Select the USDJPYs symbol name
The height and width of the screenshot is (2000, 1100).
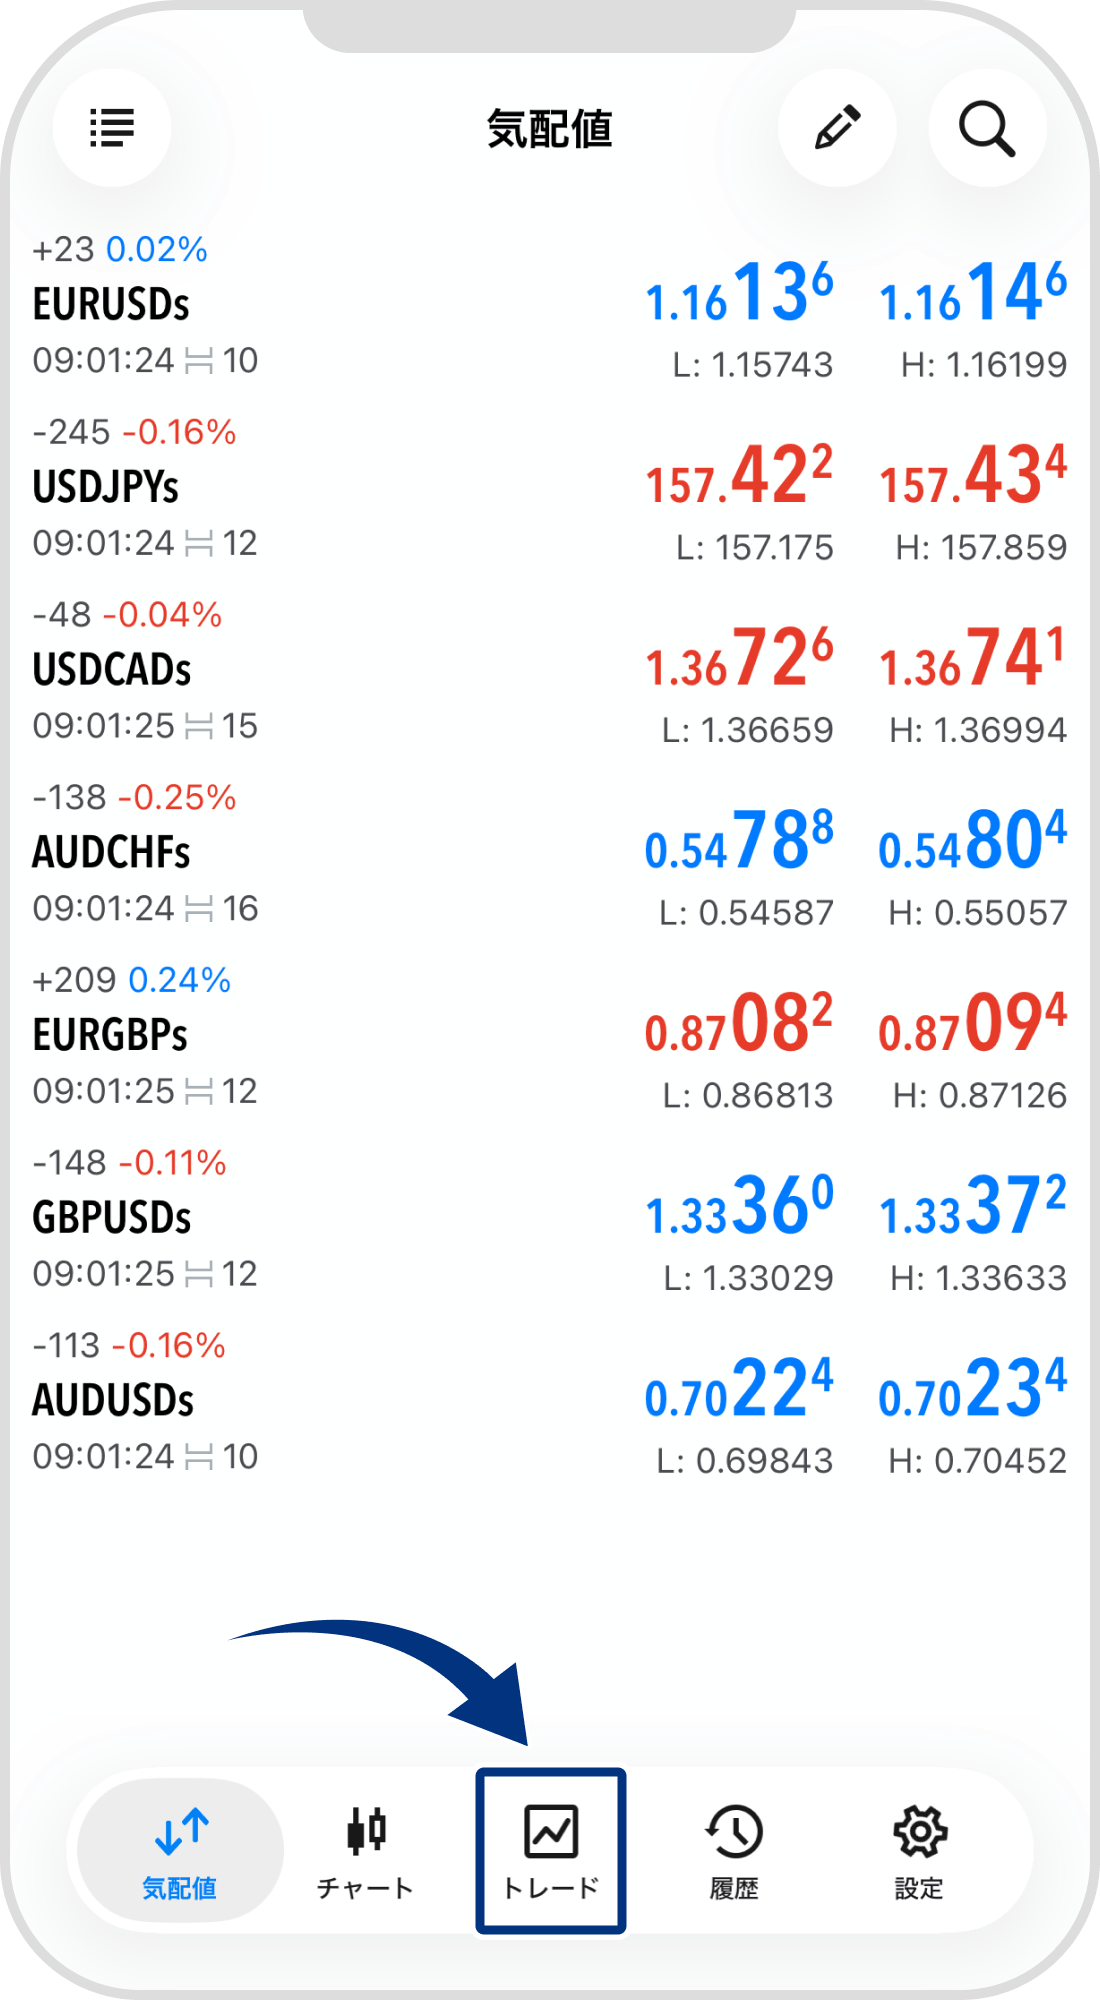point(106,488)
